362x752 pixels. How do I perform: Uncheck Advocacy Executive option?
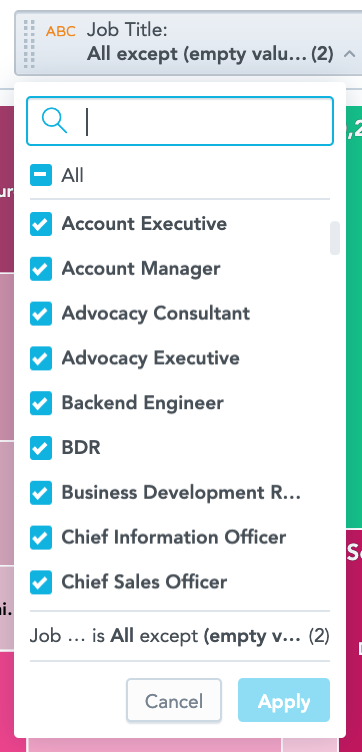click(x=41, y=358)
